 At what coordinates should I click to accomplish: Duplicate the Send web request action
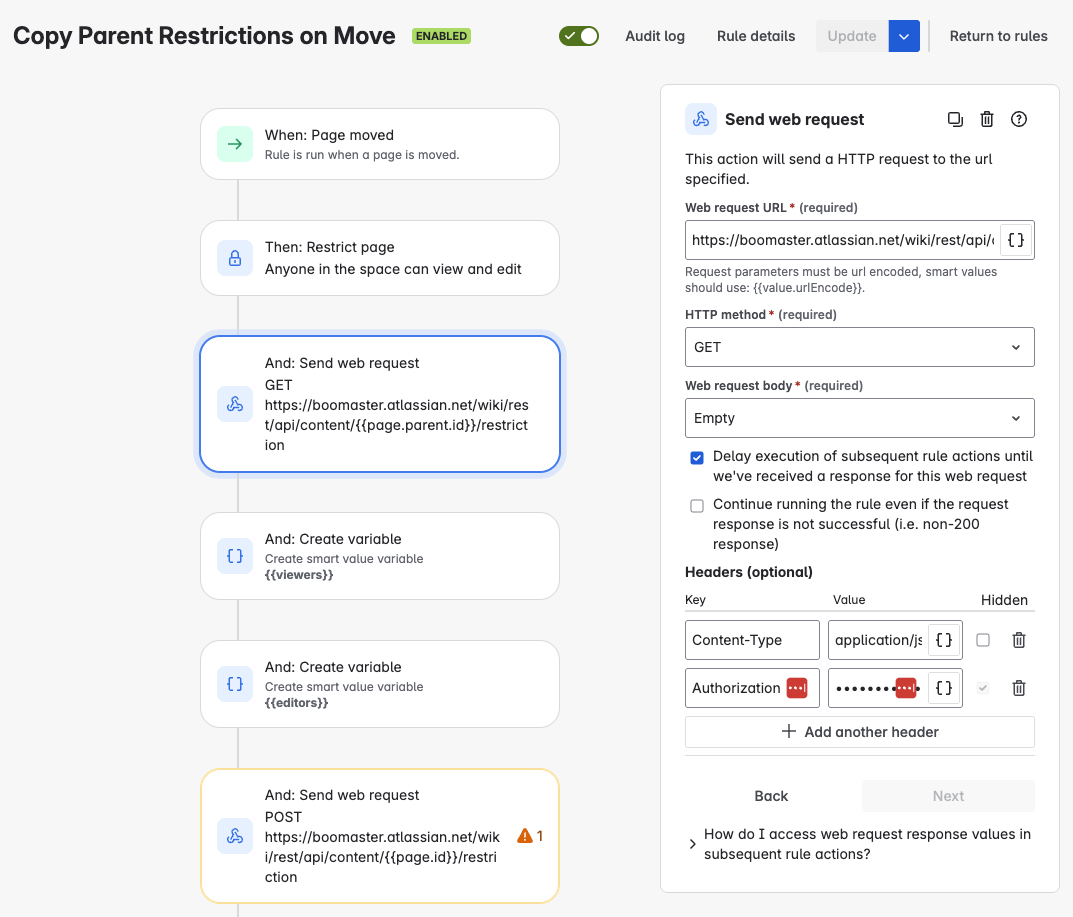pos(955,119)
